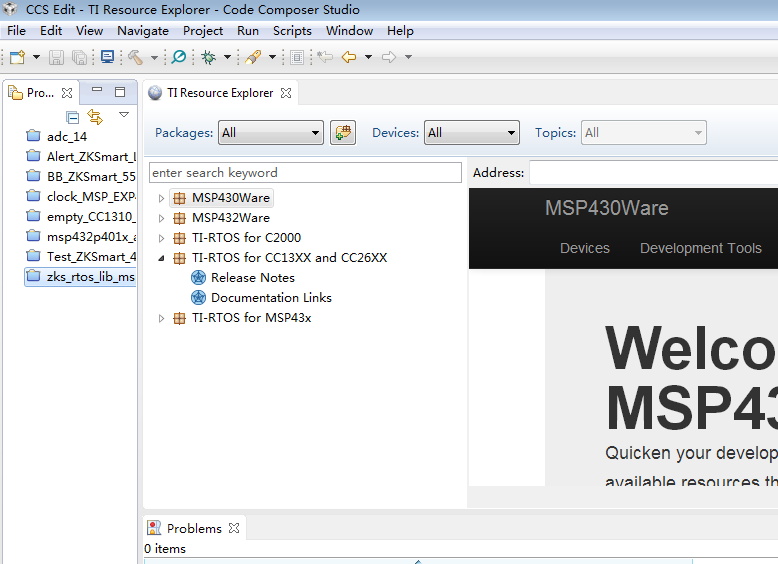This screenshot has width=778, height=564.
Task: Select the adc_14 project
Action: click(66, 136)
